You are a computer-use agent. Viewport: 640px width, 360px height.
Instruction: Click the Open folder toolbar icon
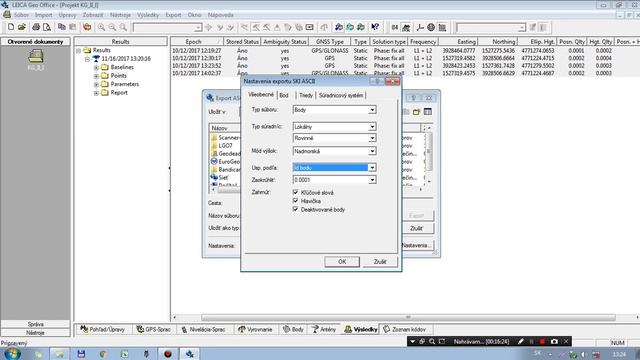[22, 27]
